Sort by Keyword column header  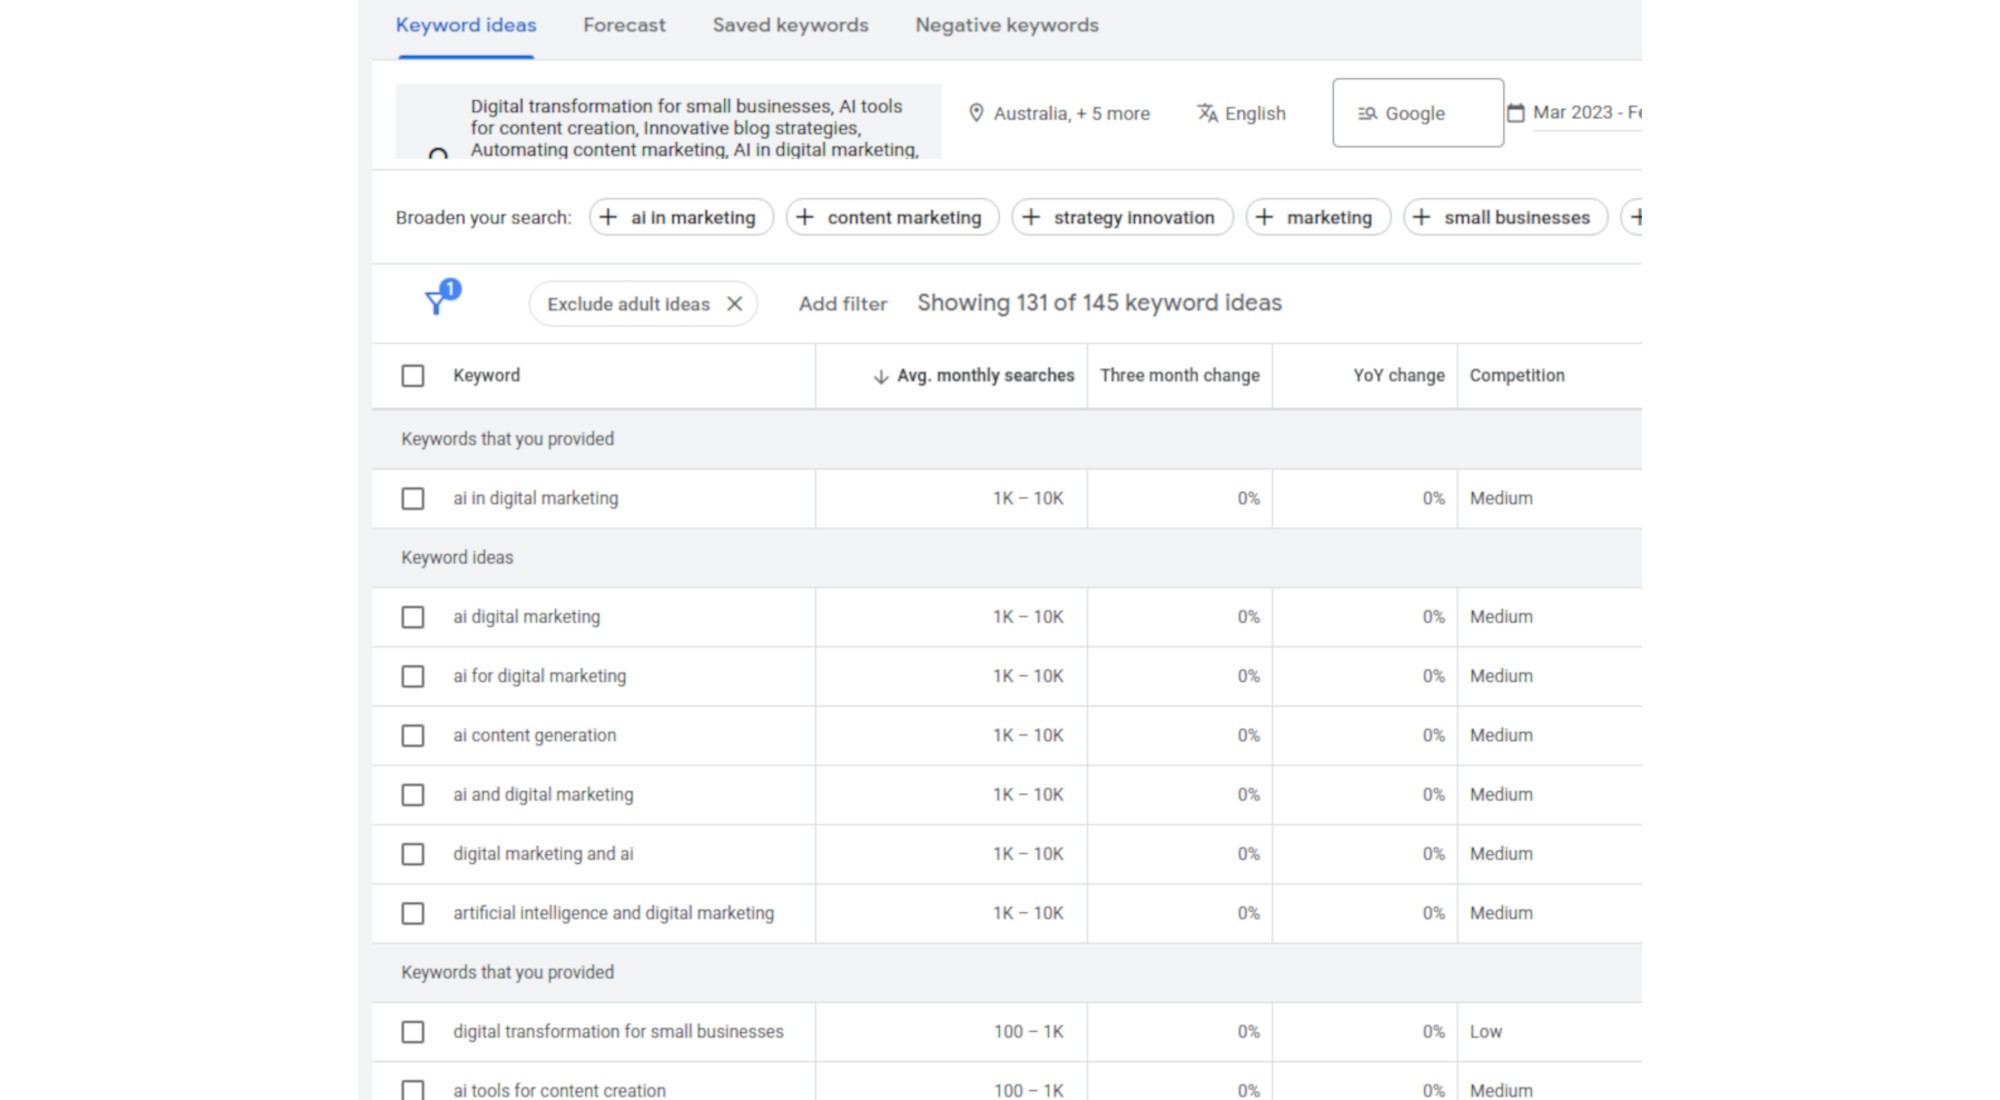pyautogui.click(x=486, y=376)
